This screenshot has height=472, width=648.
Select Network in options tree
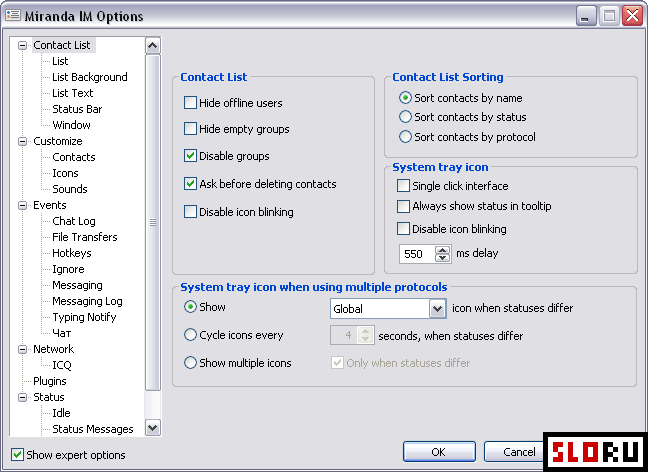coord(53,349)
